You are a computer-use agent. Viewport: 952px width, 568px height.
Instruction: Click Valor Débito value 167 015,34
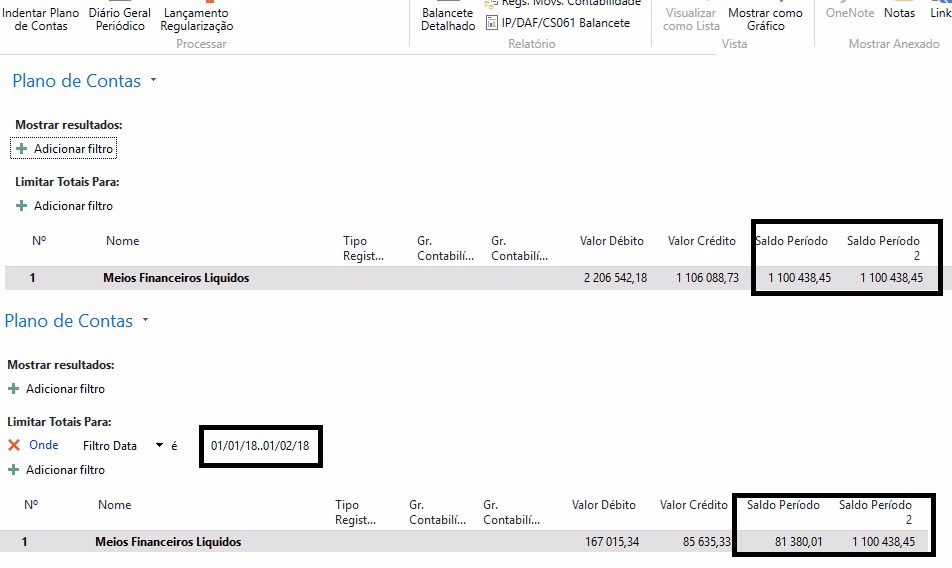click(x=612, y=542)
